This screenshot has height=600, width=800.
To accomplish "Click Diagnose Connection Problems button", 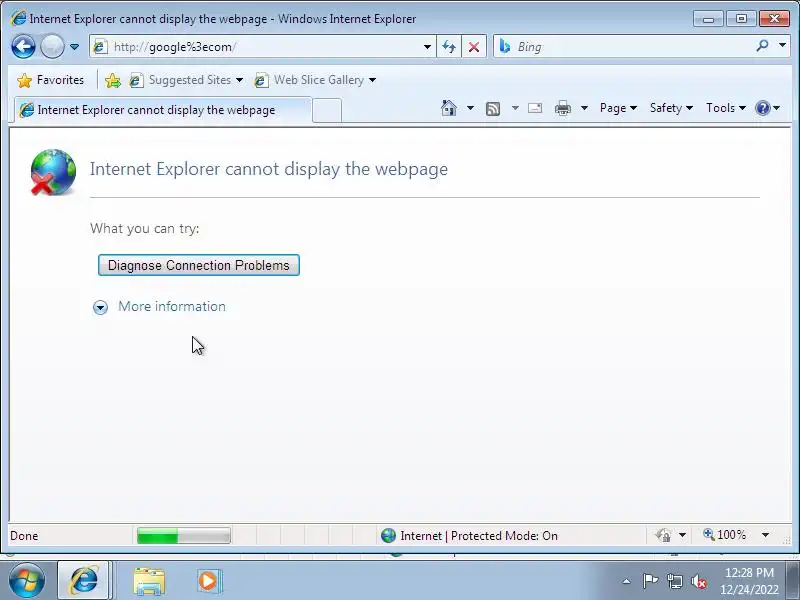I will click(198, 265).
